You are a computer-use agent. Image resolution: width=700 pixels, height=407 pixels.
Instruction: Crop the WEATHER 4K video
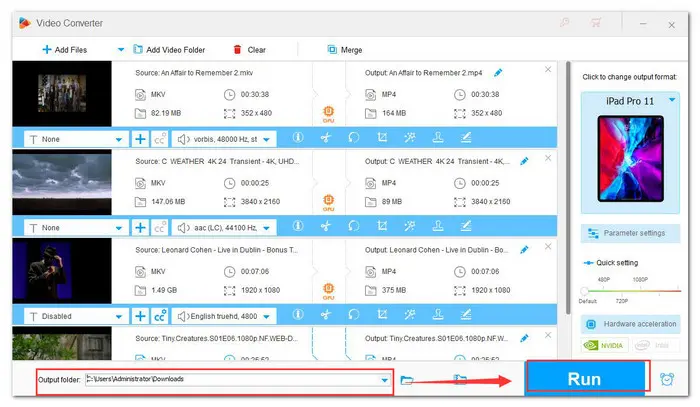(382, 226)
